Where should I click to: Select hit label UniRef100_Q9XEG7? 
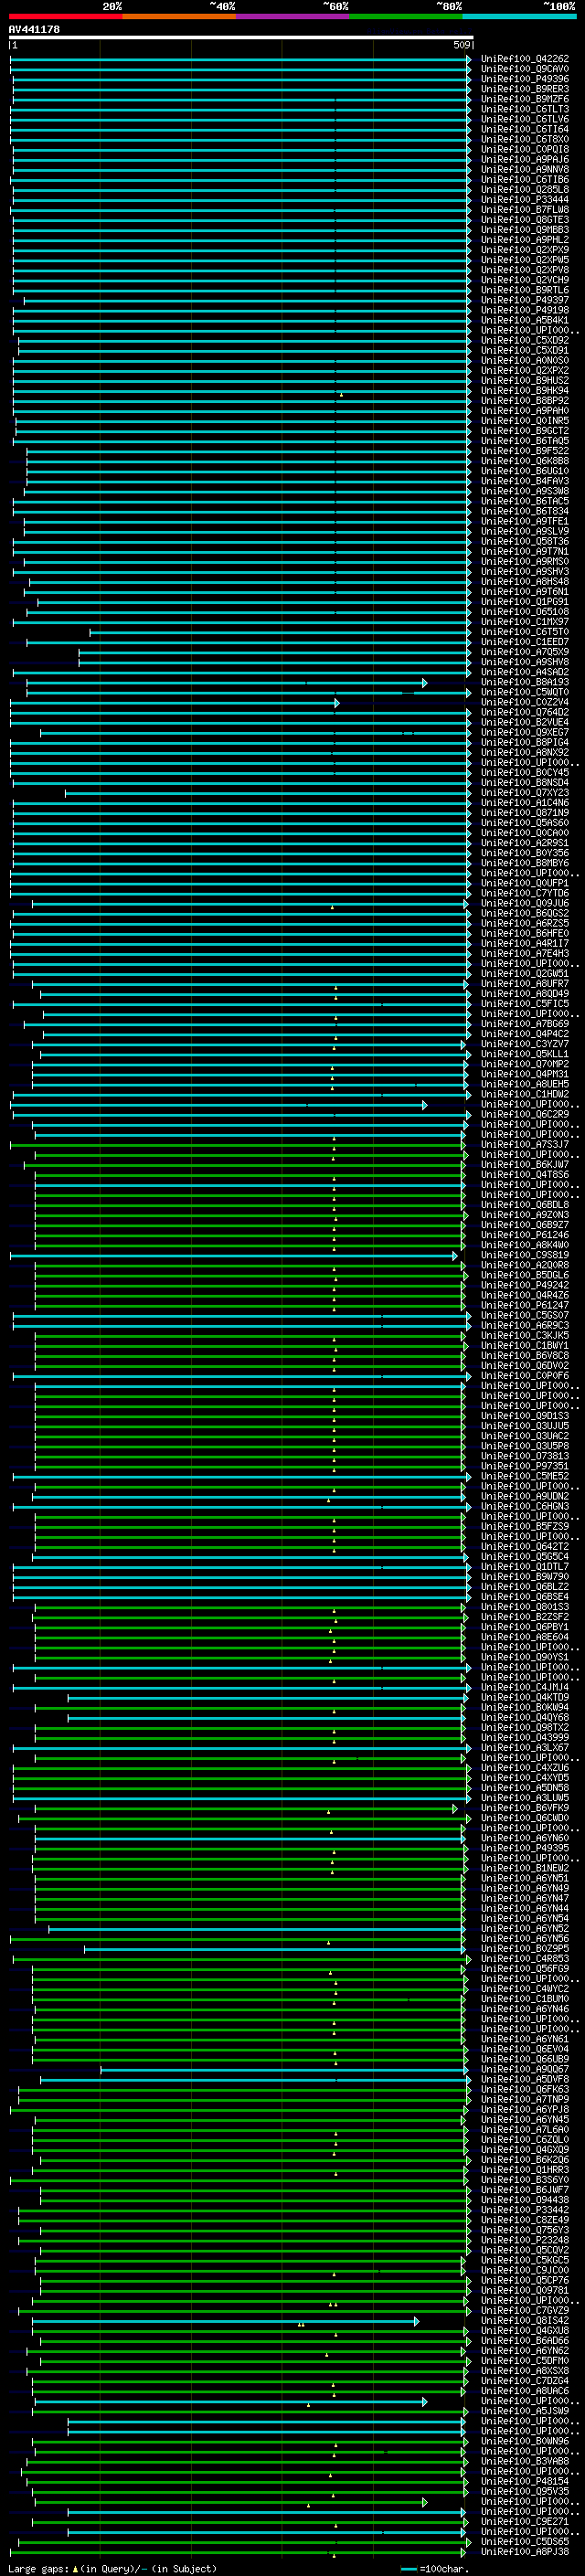tap(525, 732)
